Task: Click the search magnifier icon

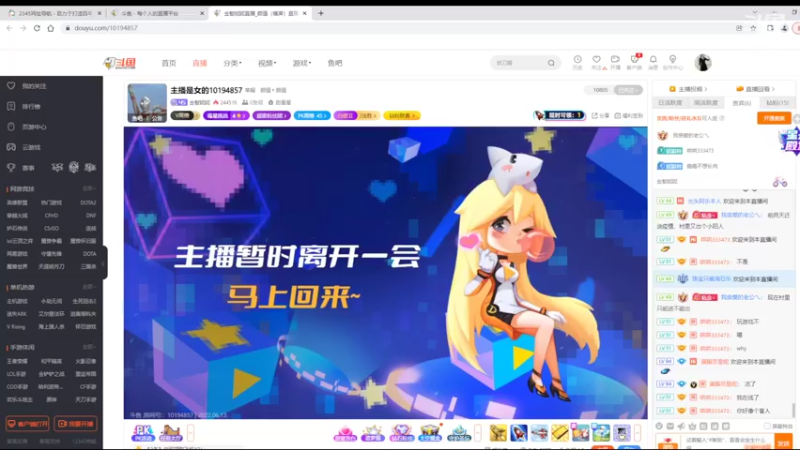Action: tap(551, 63)
